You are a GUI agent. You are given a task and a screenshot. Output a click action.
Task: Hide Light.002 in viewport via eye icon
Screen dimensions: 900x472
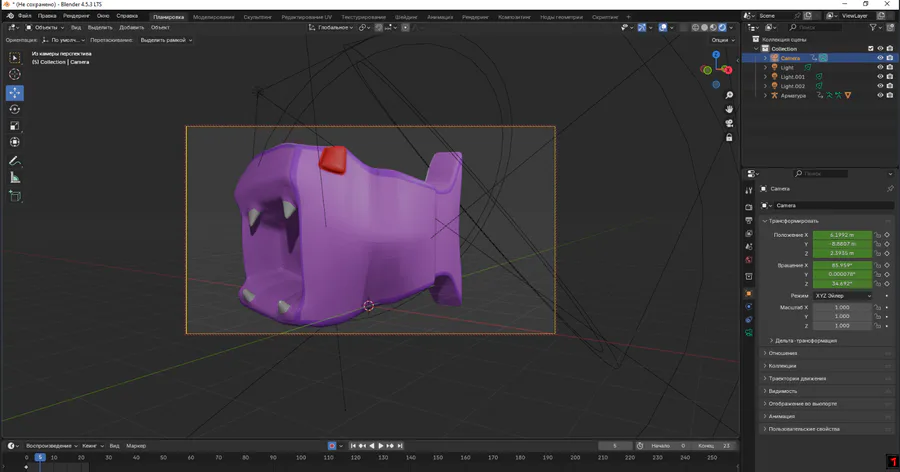(x=880, y=86)
